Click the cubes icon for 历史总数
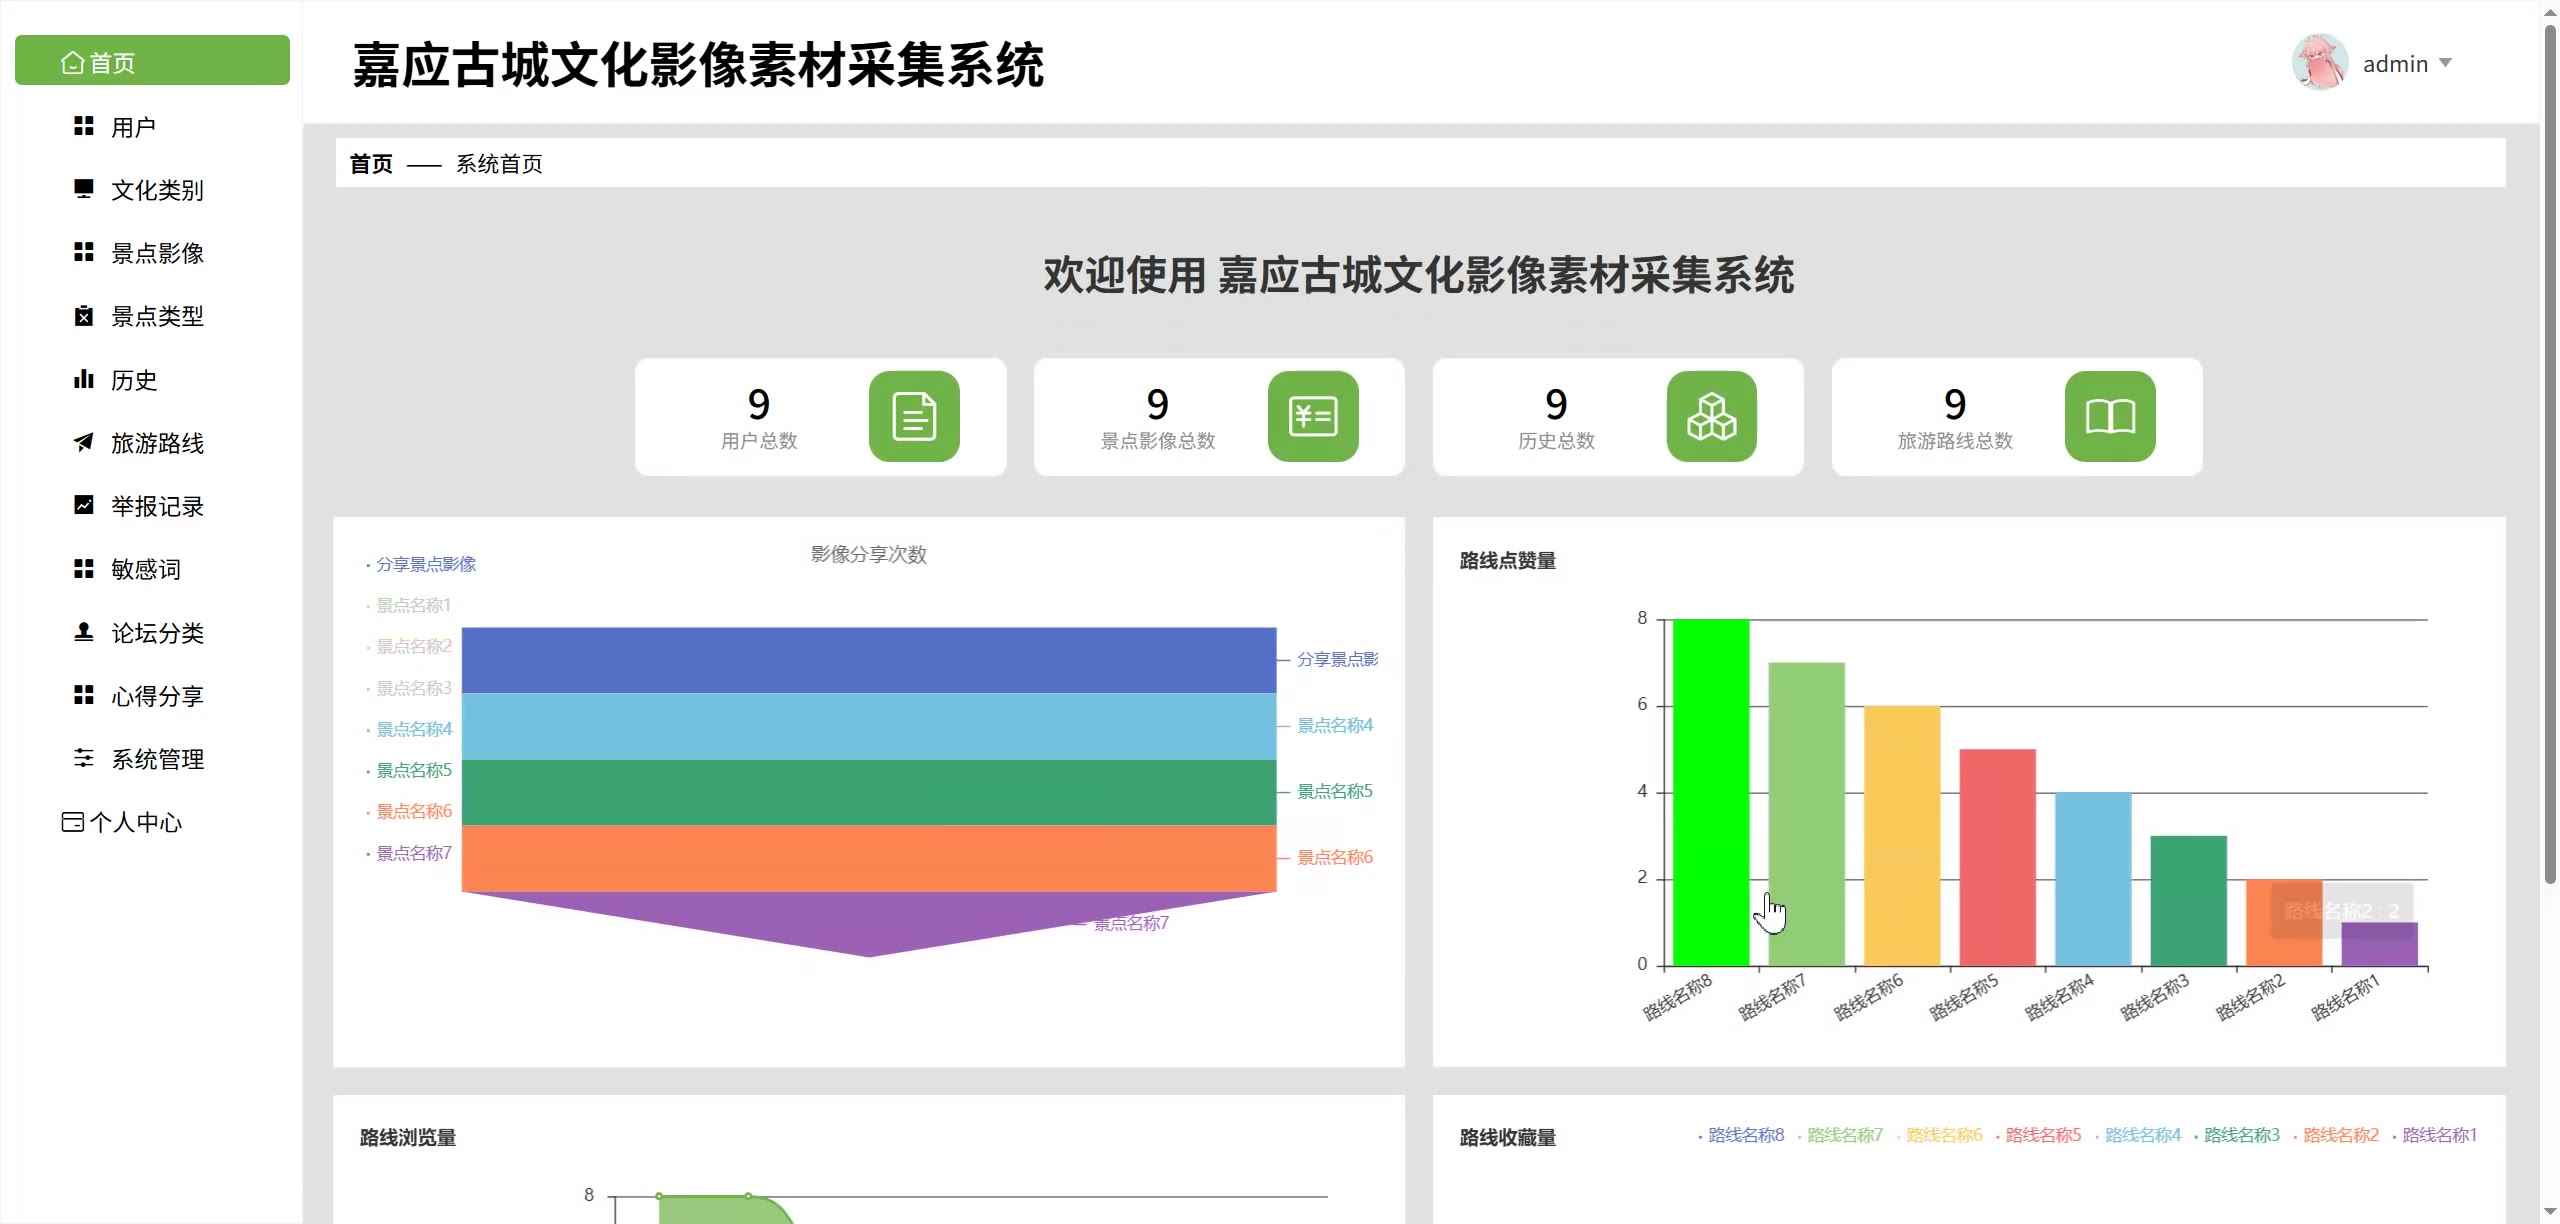The width and height of the screenshot is (2560, 1224). 1711,416
